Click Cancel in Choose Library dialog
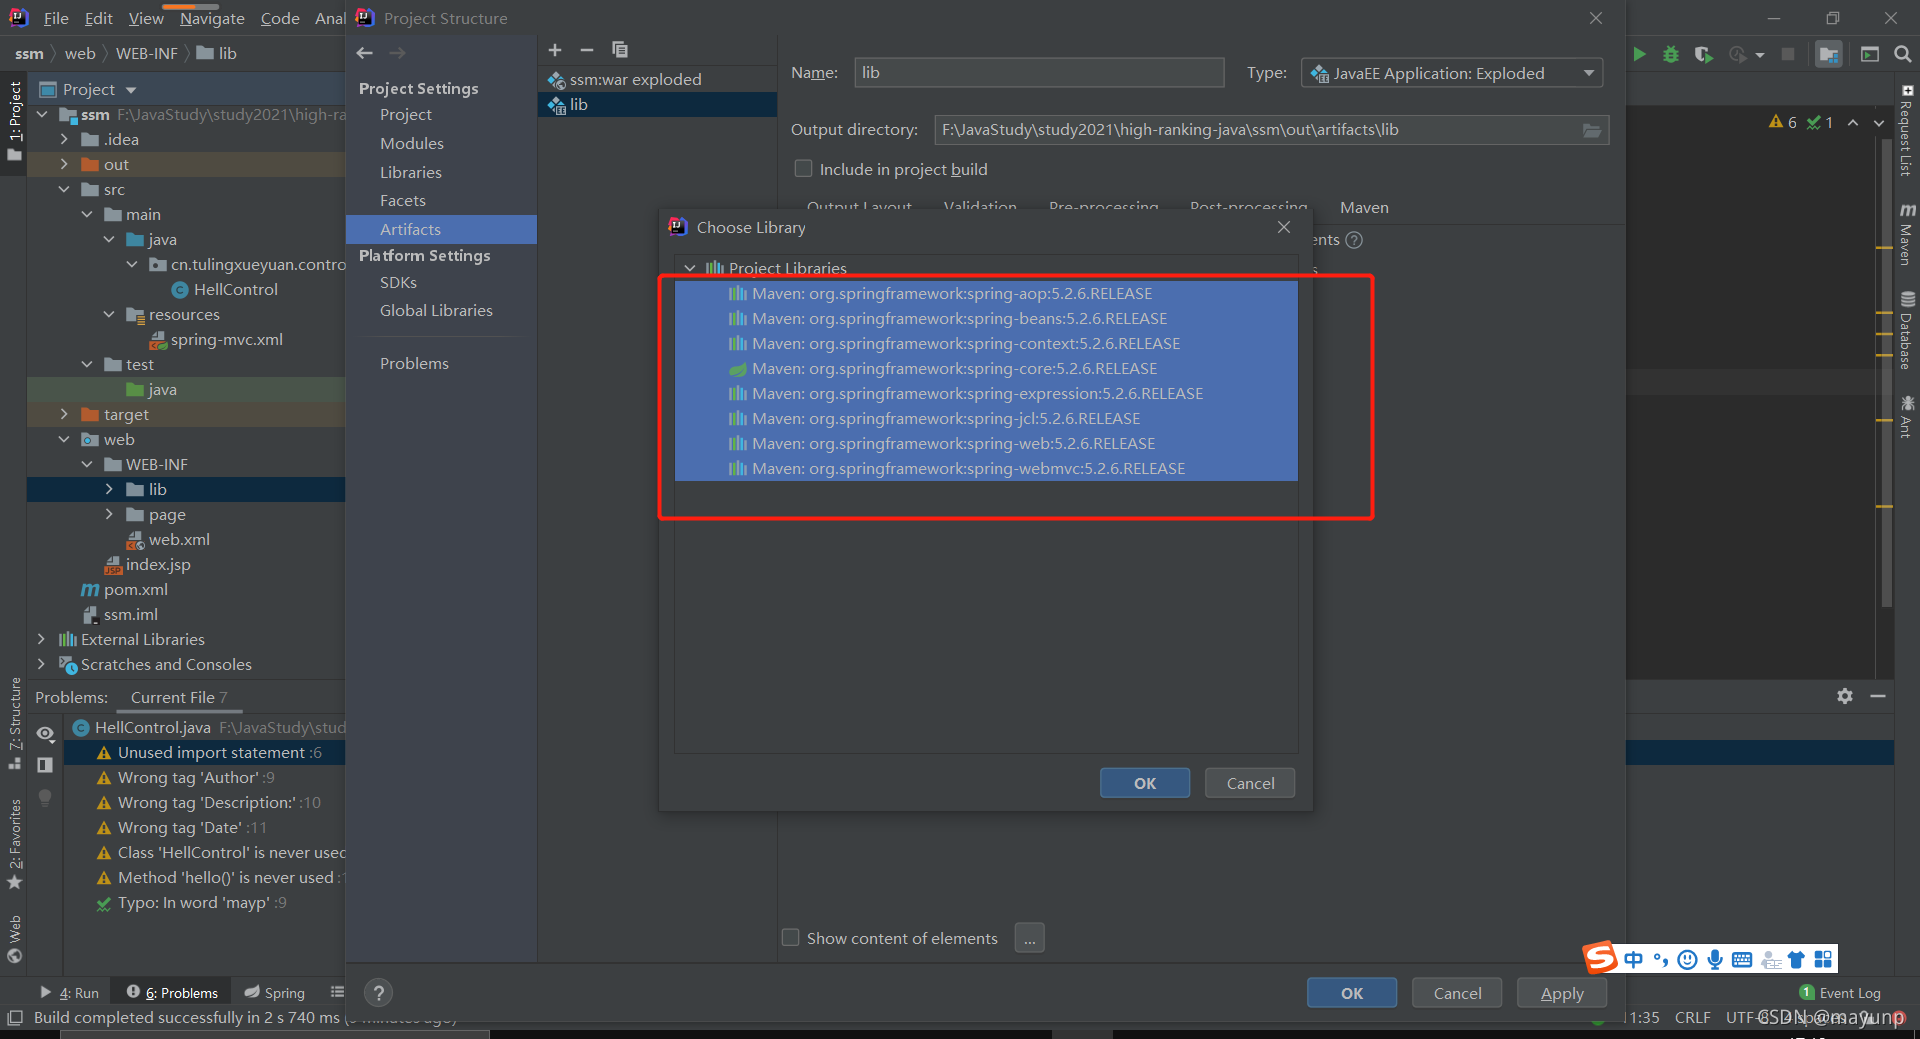The width and height of the screenshot is (1920, 1039). tap(1250, 783)
